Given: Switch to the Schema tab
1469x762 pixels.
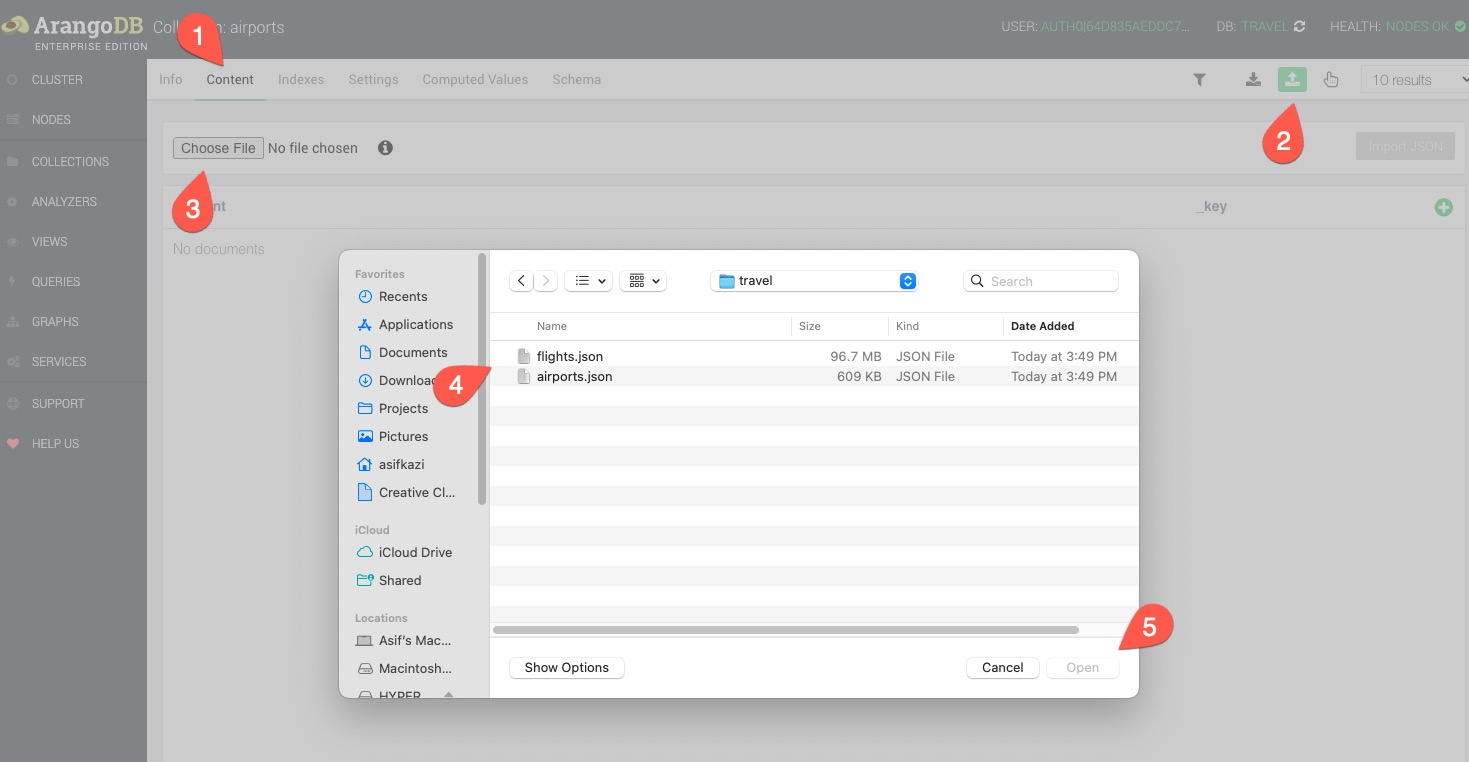Looking at the screenshot, I should point(577,79).
